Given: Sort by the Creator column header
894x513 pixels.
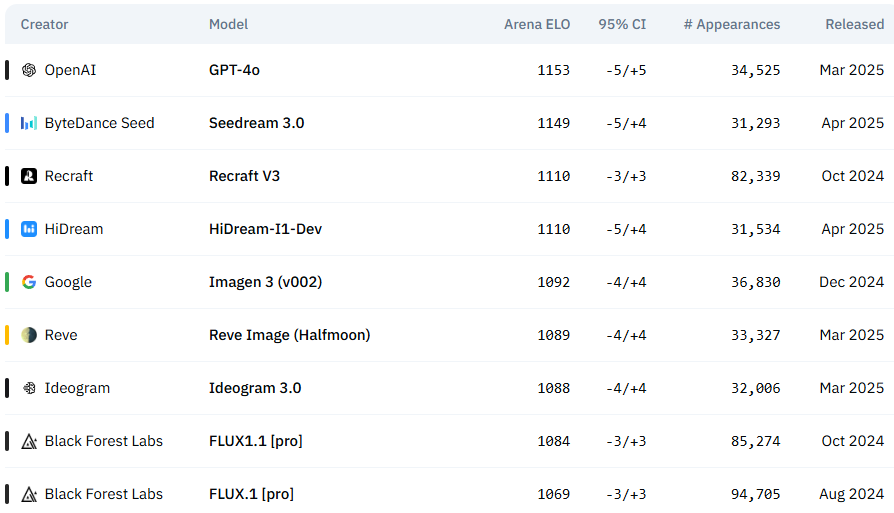Looking at the screenshot, I should pos(44,25).
